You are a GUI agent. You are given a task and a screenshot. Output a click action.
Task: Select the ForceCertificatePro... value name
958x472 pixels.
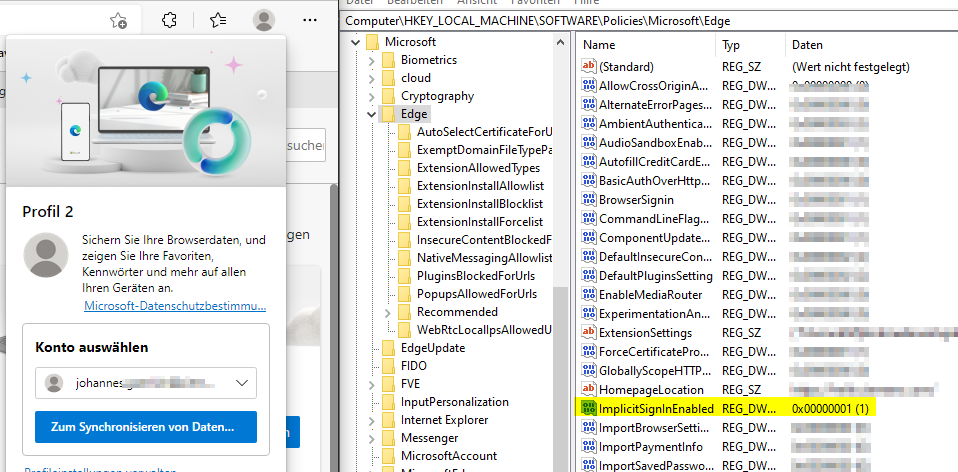[x=654, y=352]
